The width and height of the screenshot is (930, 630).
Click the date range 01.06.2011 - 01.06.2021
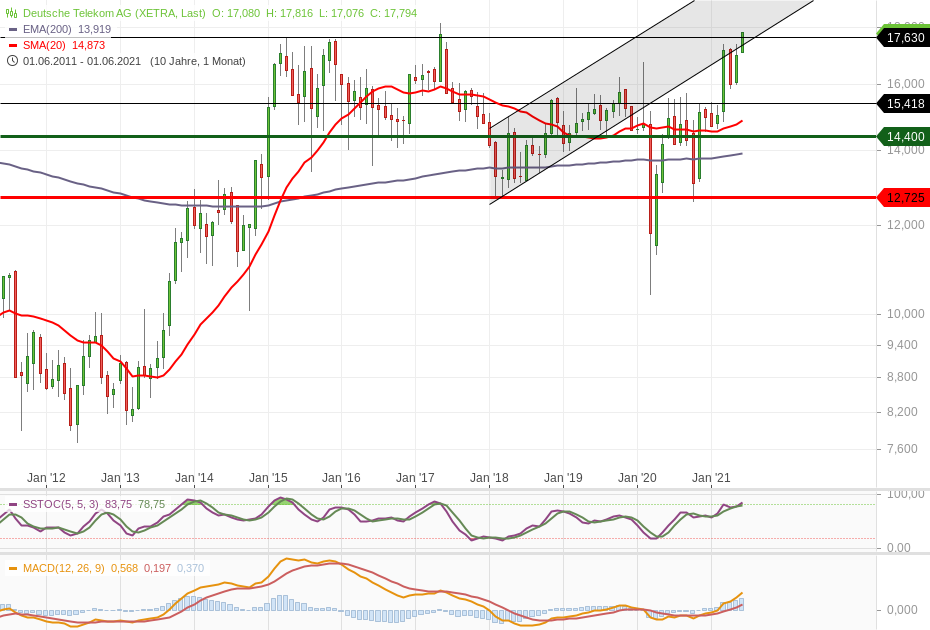click(x=82, y=61)
